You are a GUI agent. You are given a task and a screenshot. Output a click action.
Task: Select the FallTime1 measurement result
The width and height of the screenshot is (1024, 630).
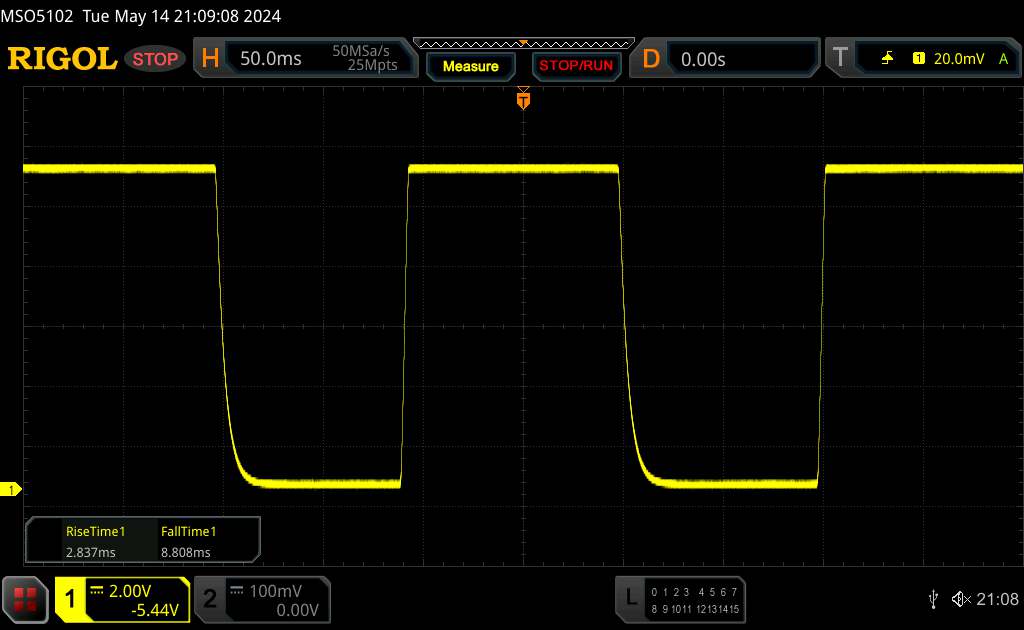coord(188,541)
